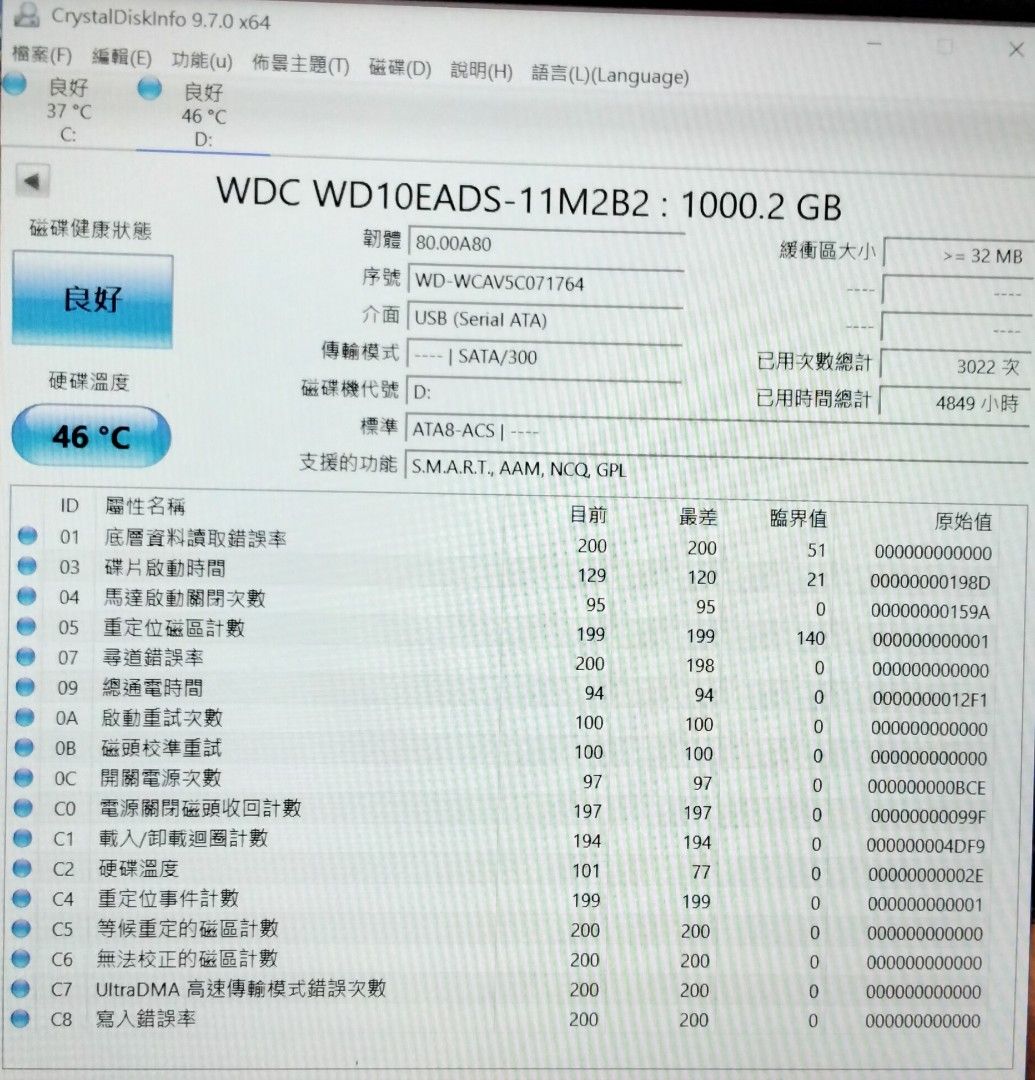Open the 磁碟(D) menu

(400, 68)
